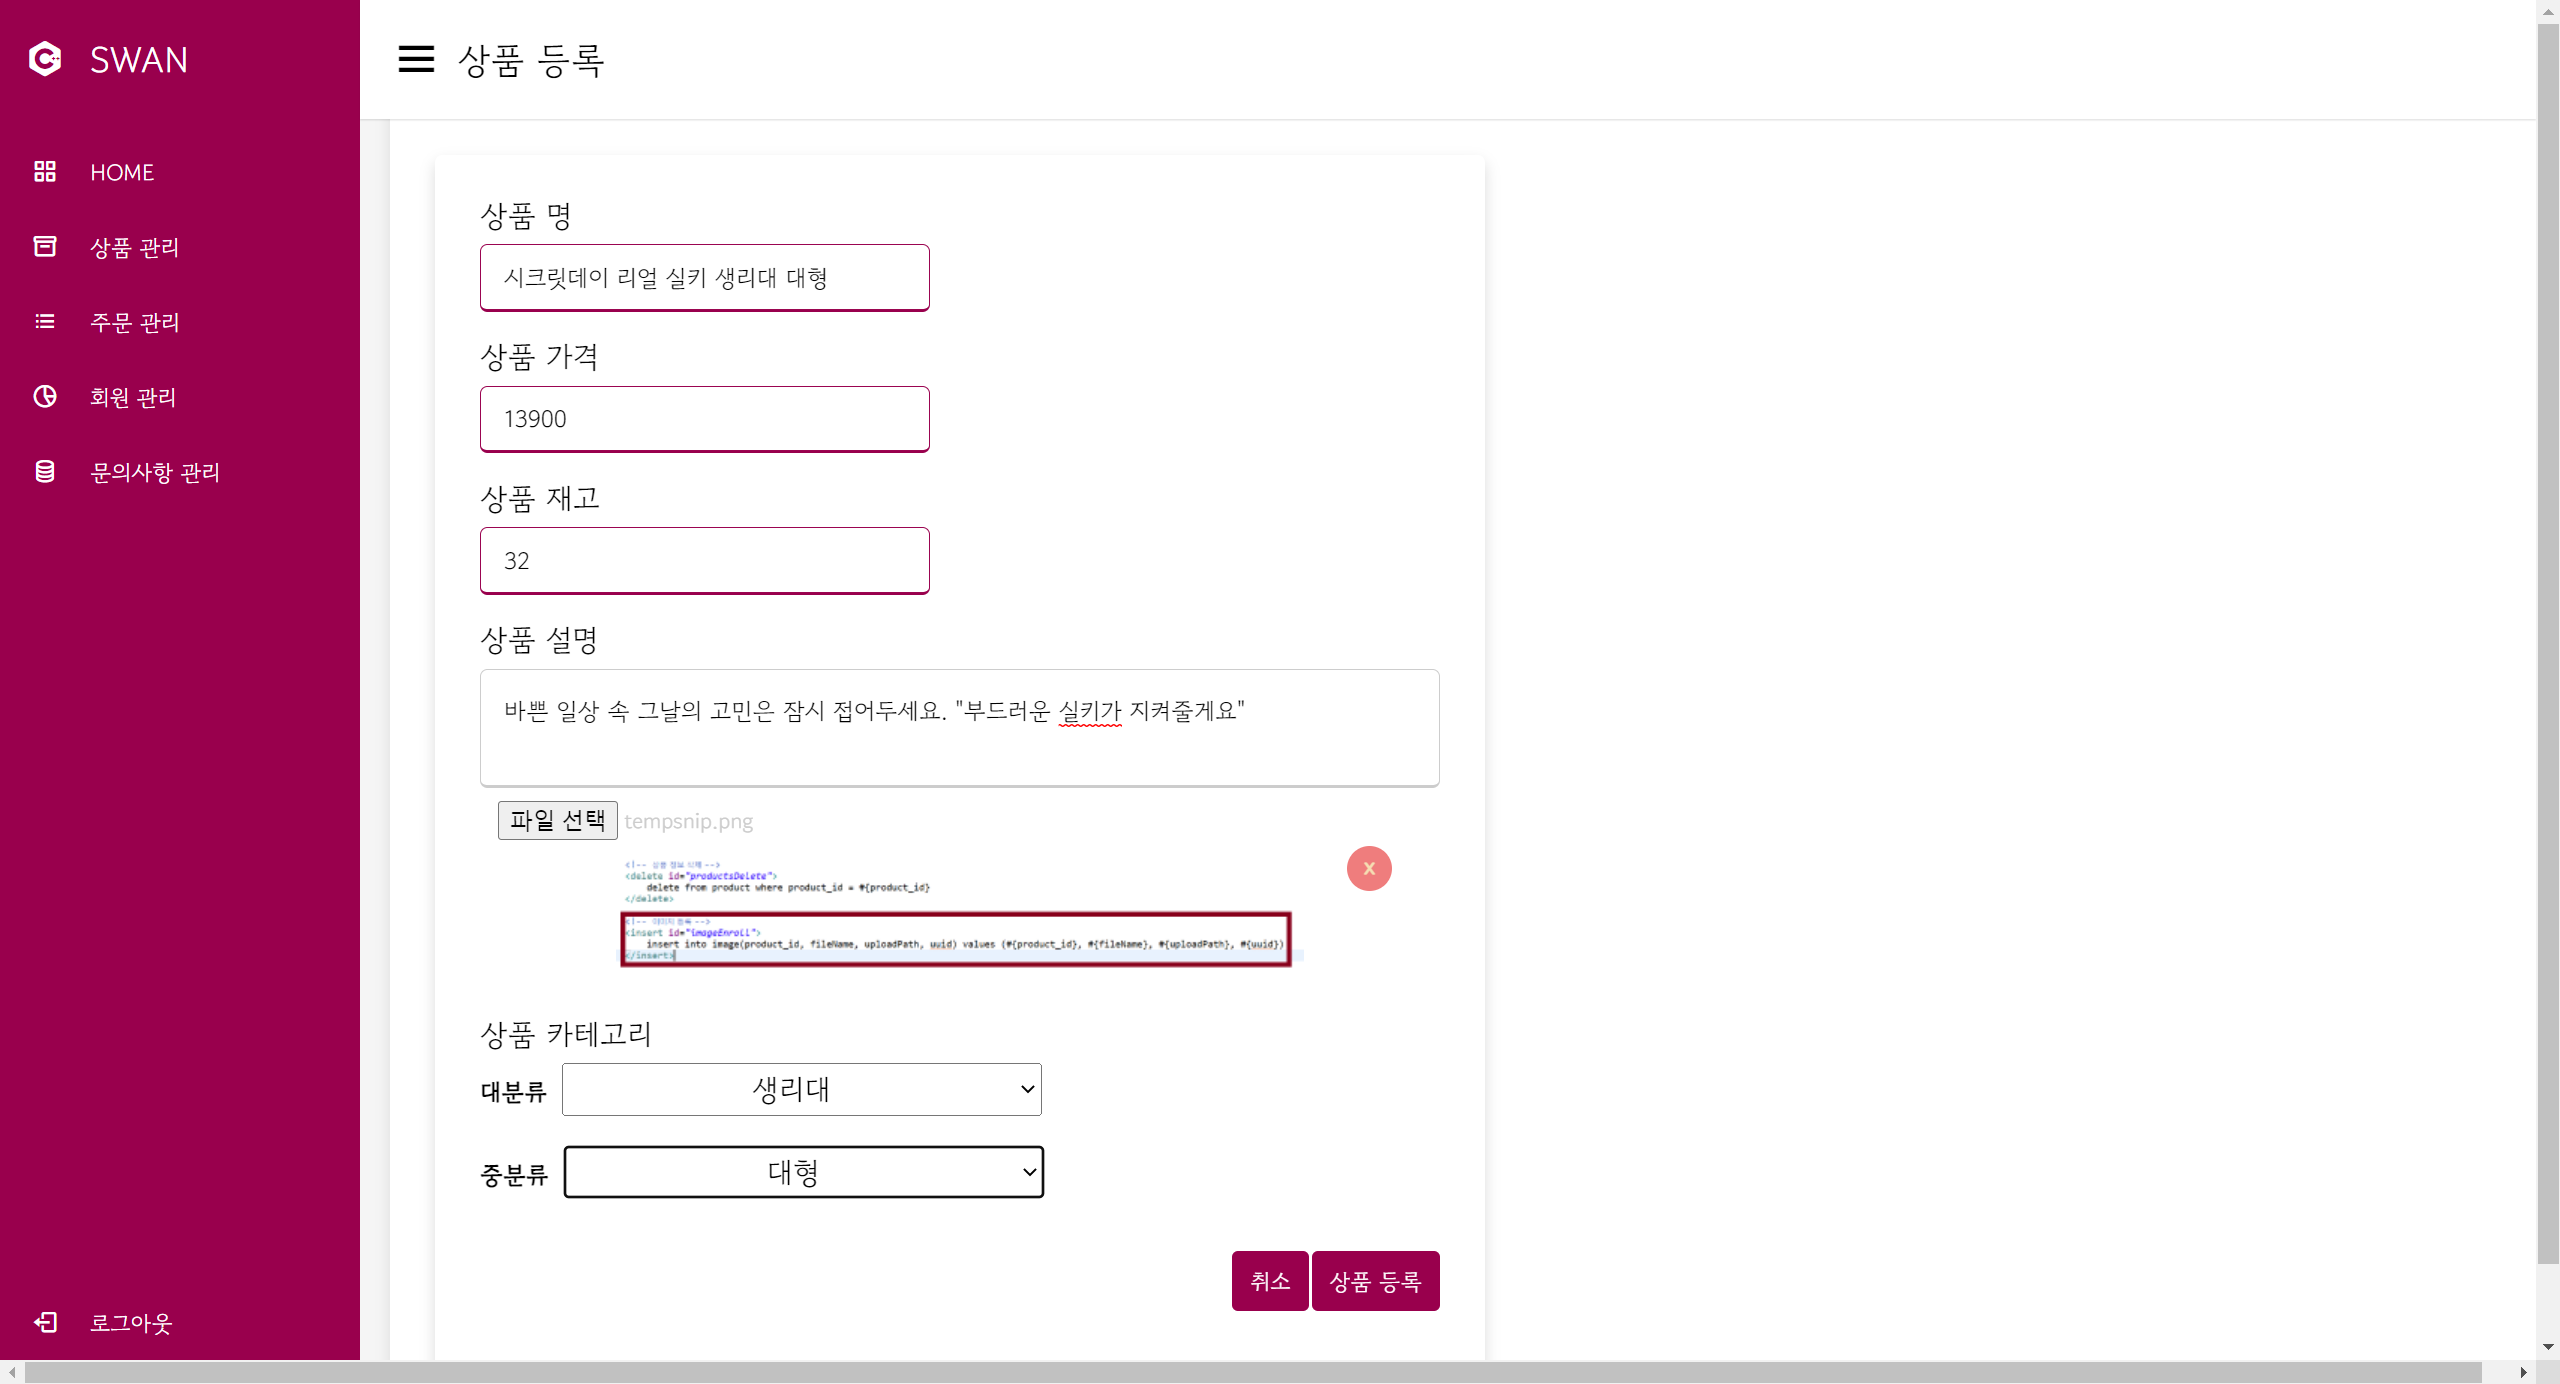This screenshot has width=2560, height=1384.
Task: Click the 상품 가격 input field
Action: [704, 419]
